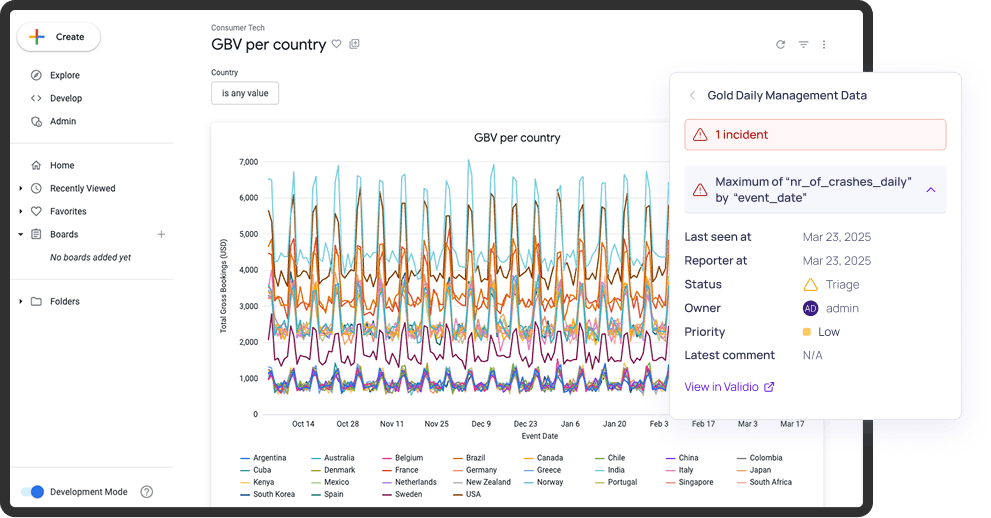
Task: Go back using the panel's left chevron
Action: pos(692,96)
